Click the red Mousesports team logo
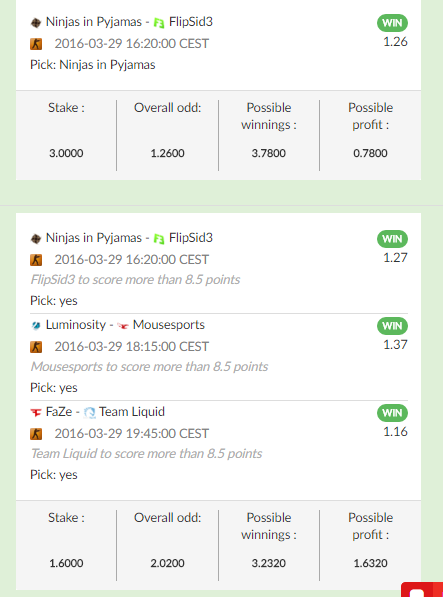The width and height of the screenshot is (443, 597). [x=123, y=326]
